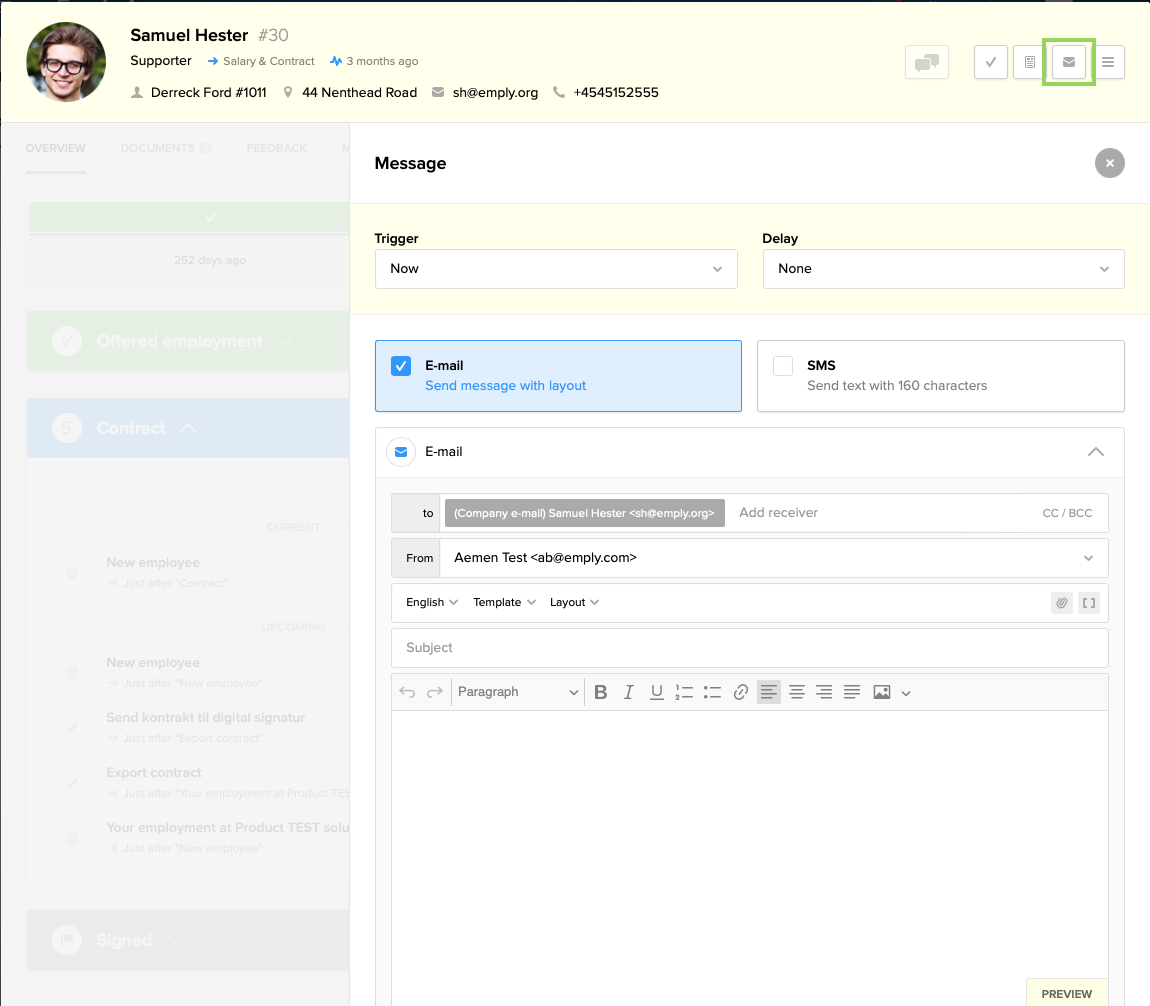1150x1006 pixels.
Task: Click the insert image icon
Action: pyautogui.click(x=881, y=692)
